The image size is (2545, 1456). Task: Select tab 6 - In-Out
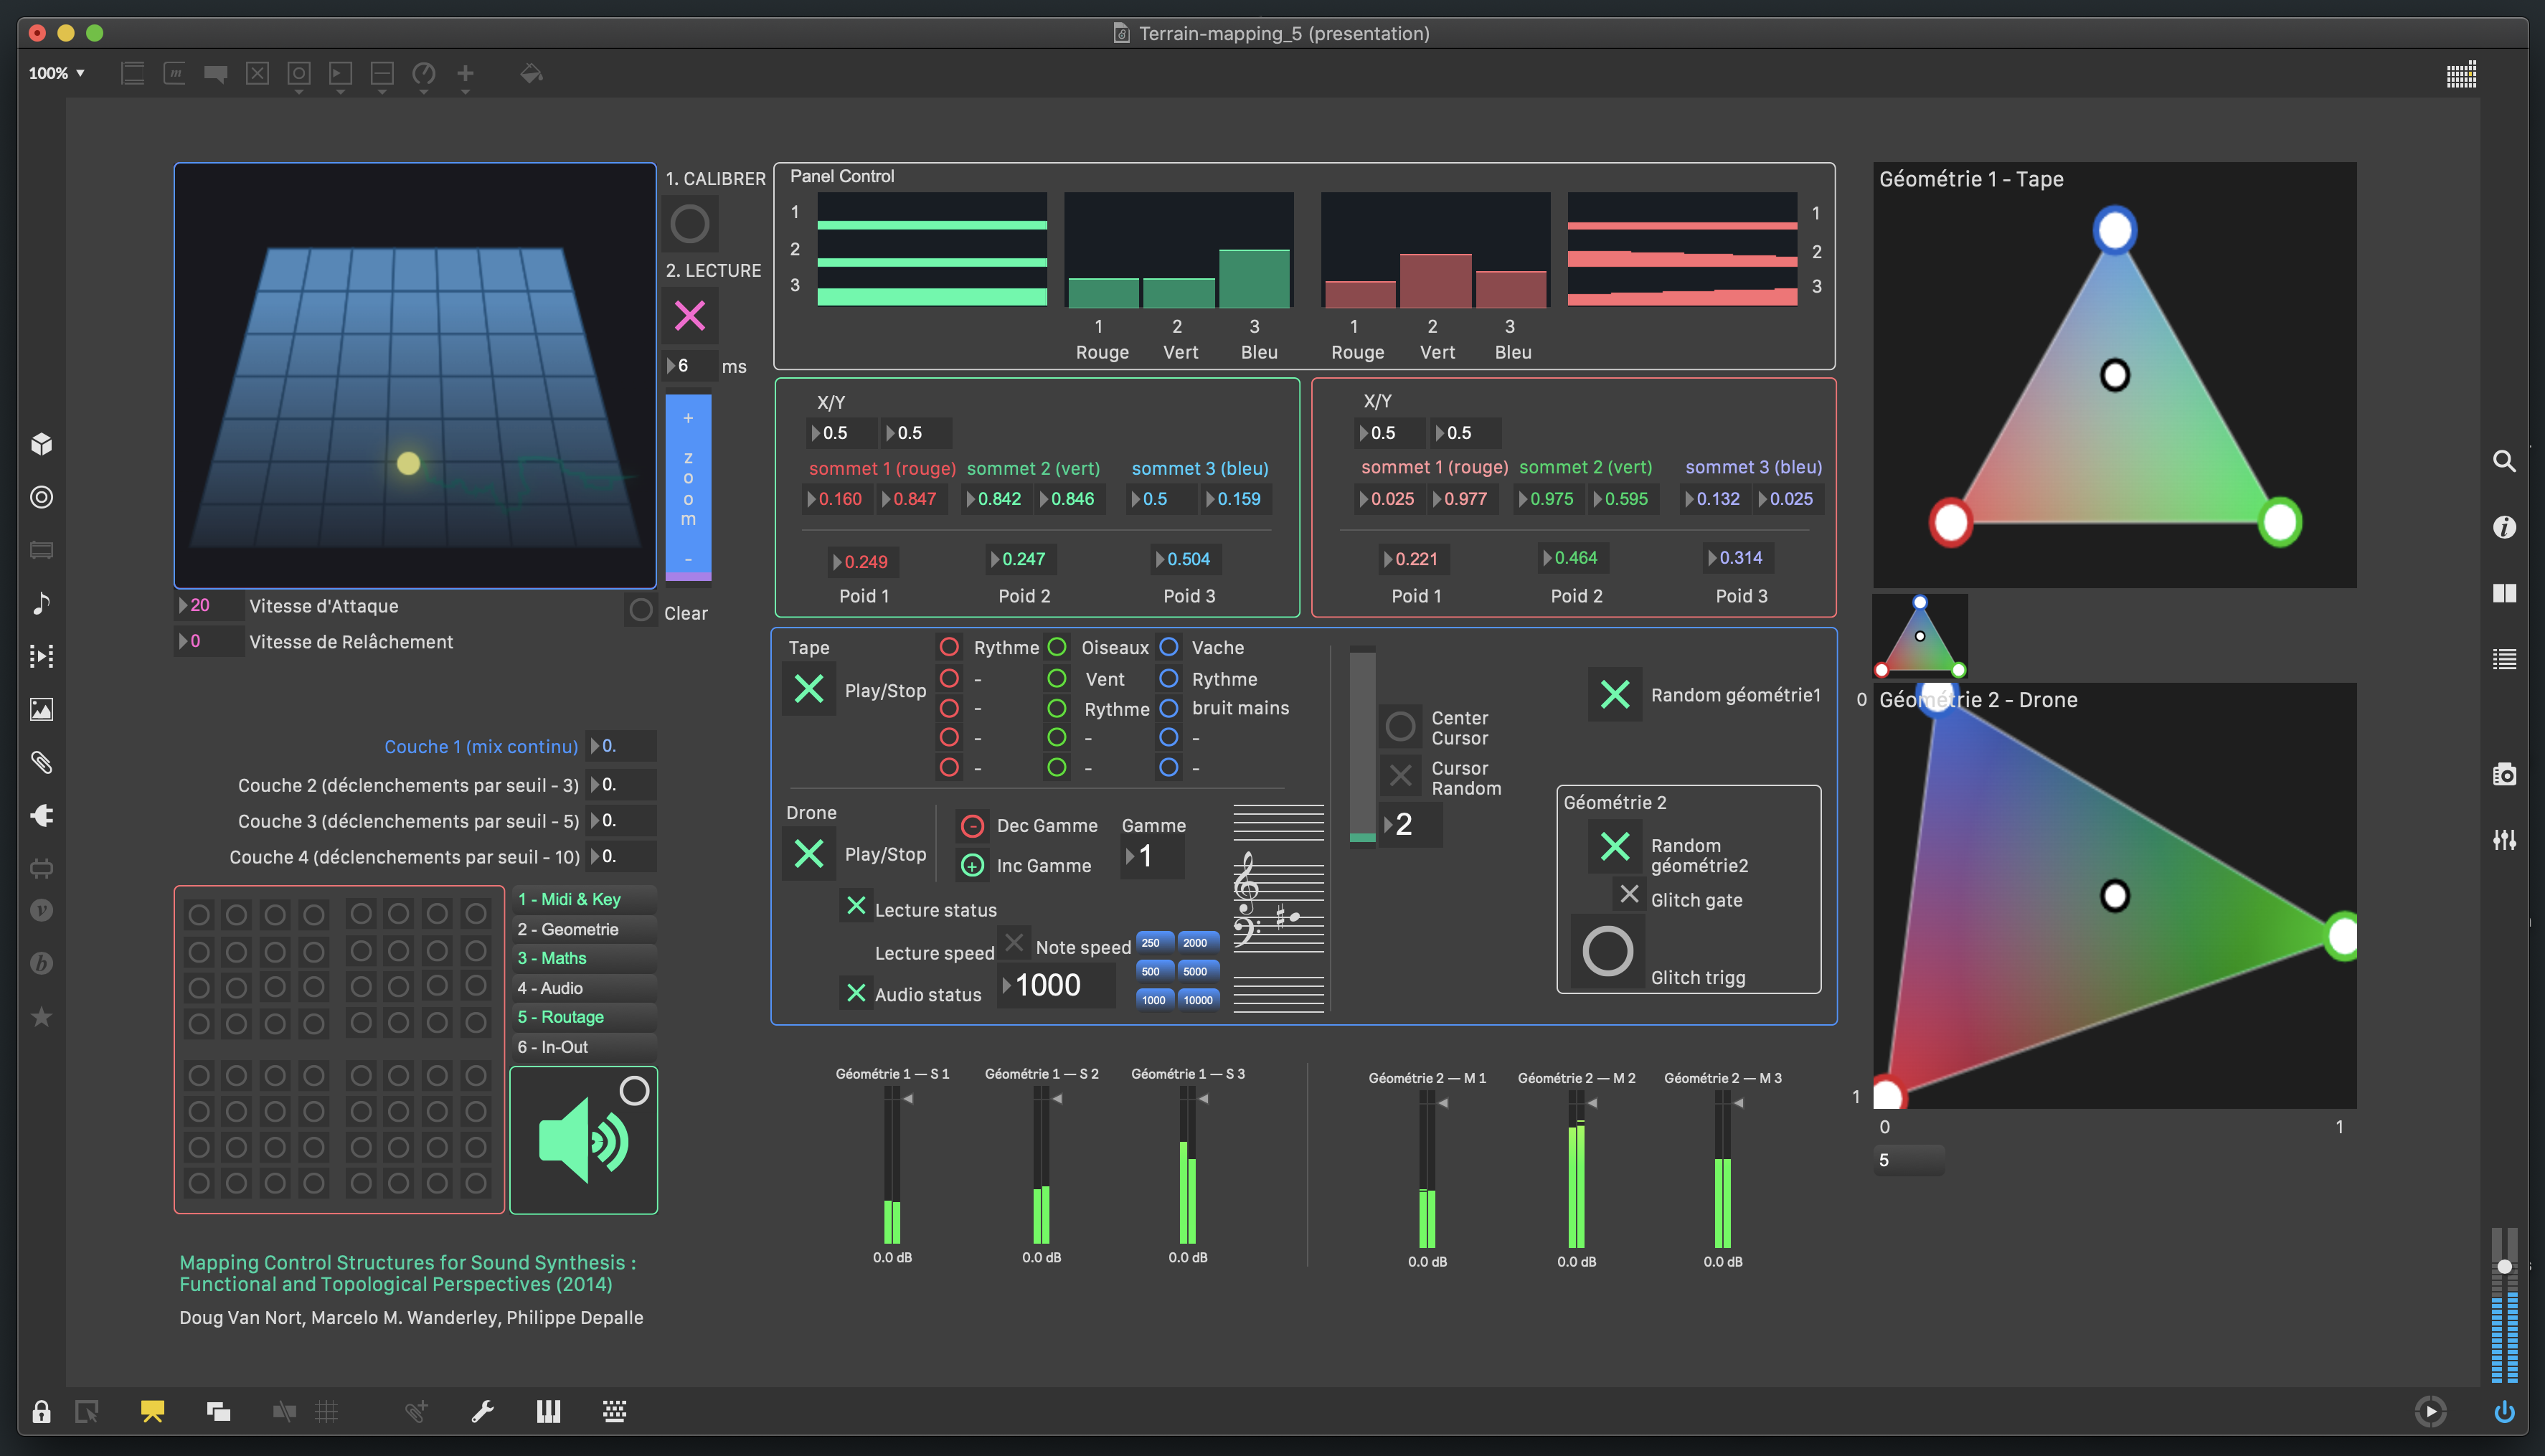[584, 1047]
